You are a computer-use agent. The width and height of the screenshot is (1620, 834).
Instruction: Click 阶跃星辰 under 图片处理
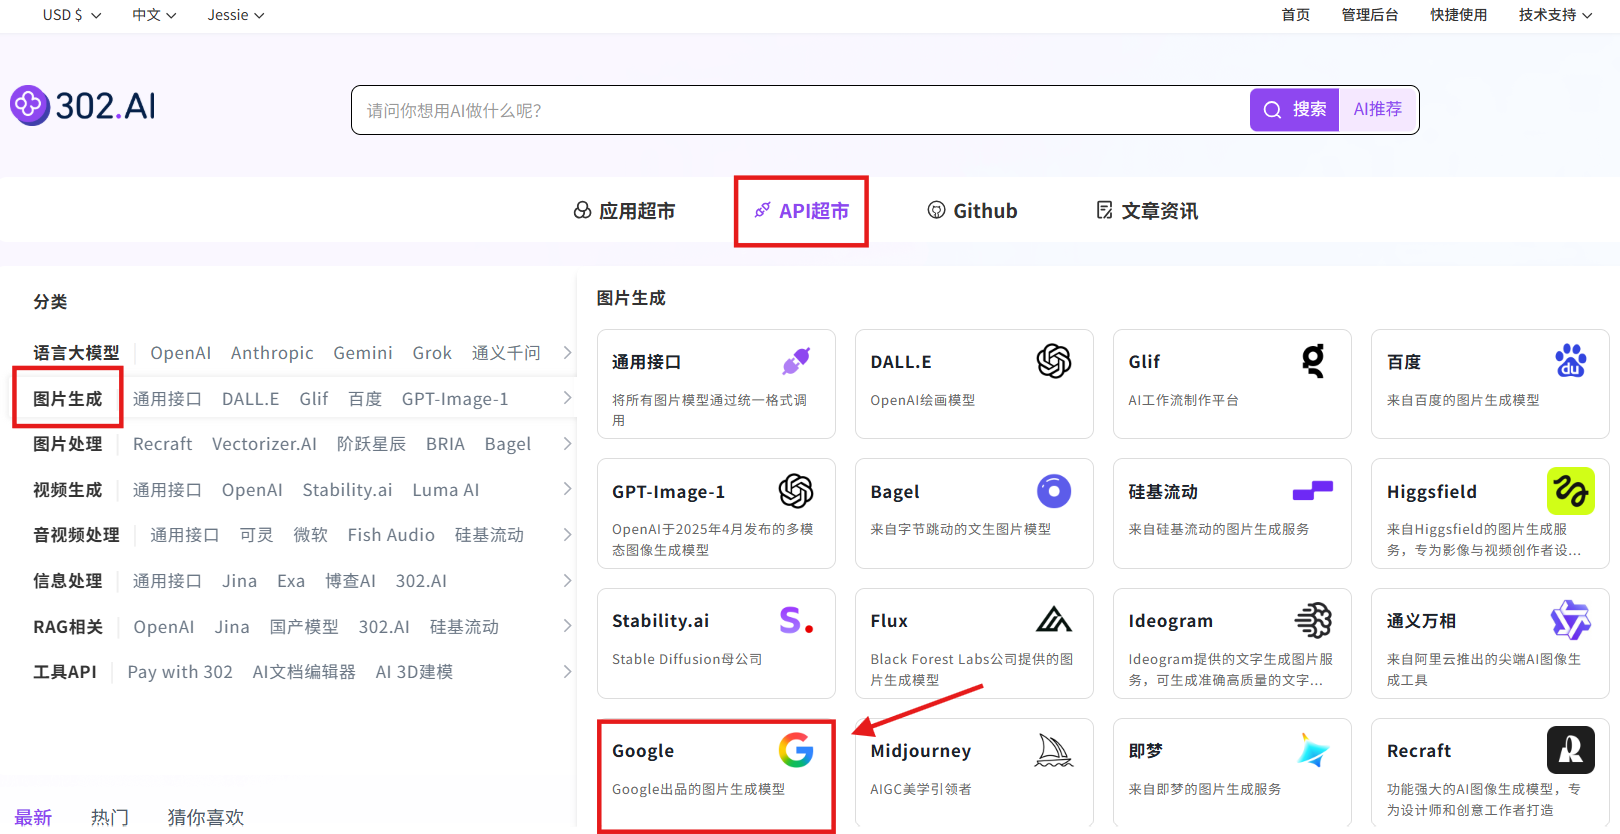pyautogui.click(x=371, y=443)
